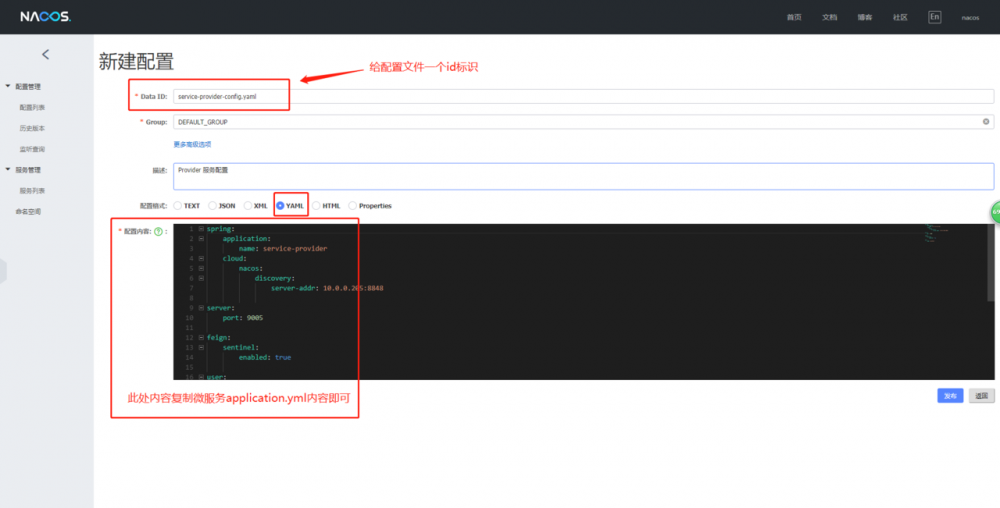Click the back chevron in the sidebar
This screenshot has width=1000, height=508.
tap(45, 55)
